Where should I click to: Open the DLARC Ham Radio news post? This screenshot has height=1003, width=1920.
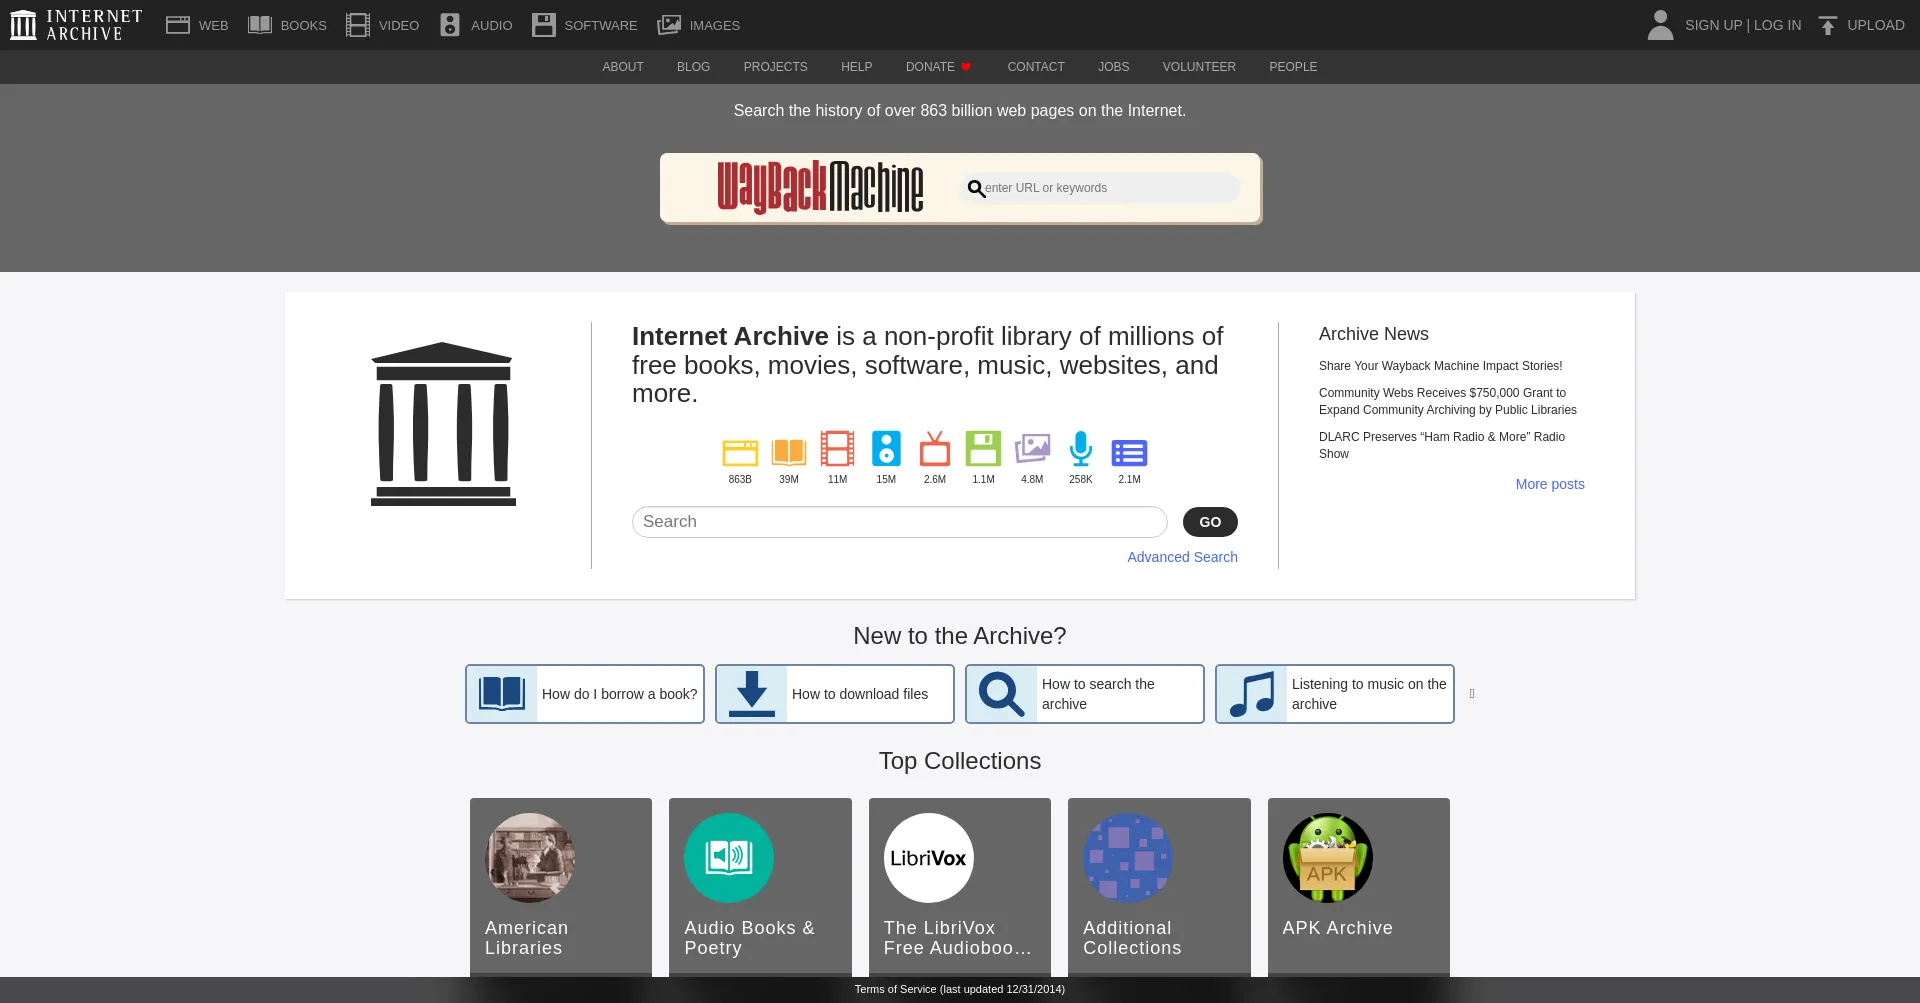(1442, 445)
